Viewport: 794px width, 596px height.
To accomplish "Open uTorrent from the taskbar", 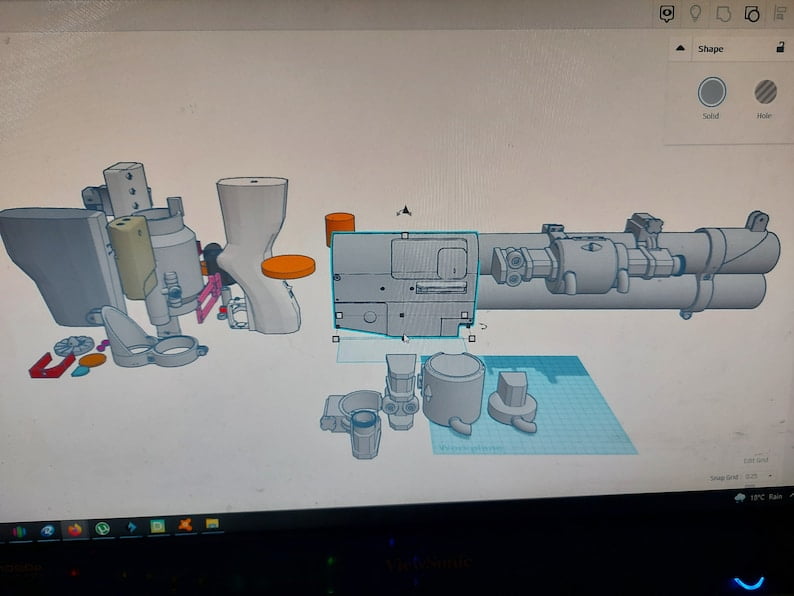I will (x=103, y=529).
